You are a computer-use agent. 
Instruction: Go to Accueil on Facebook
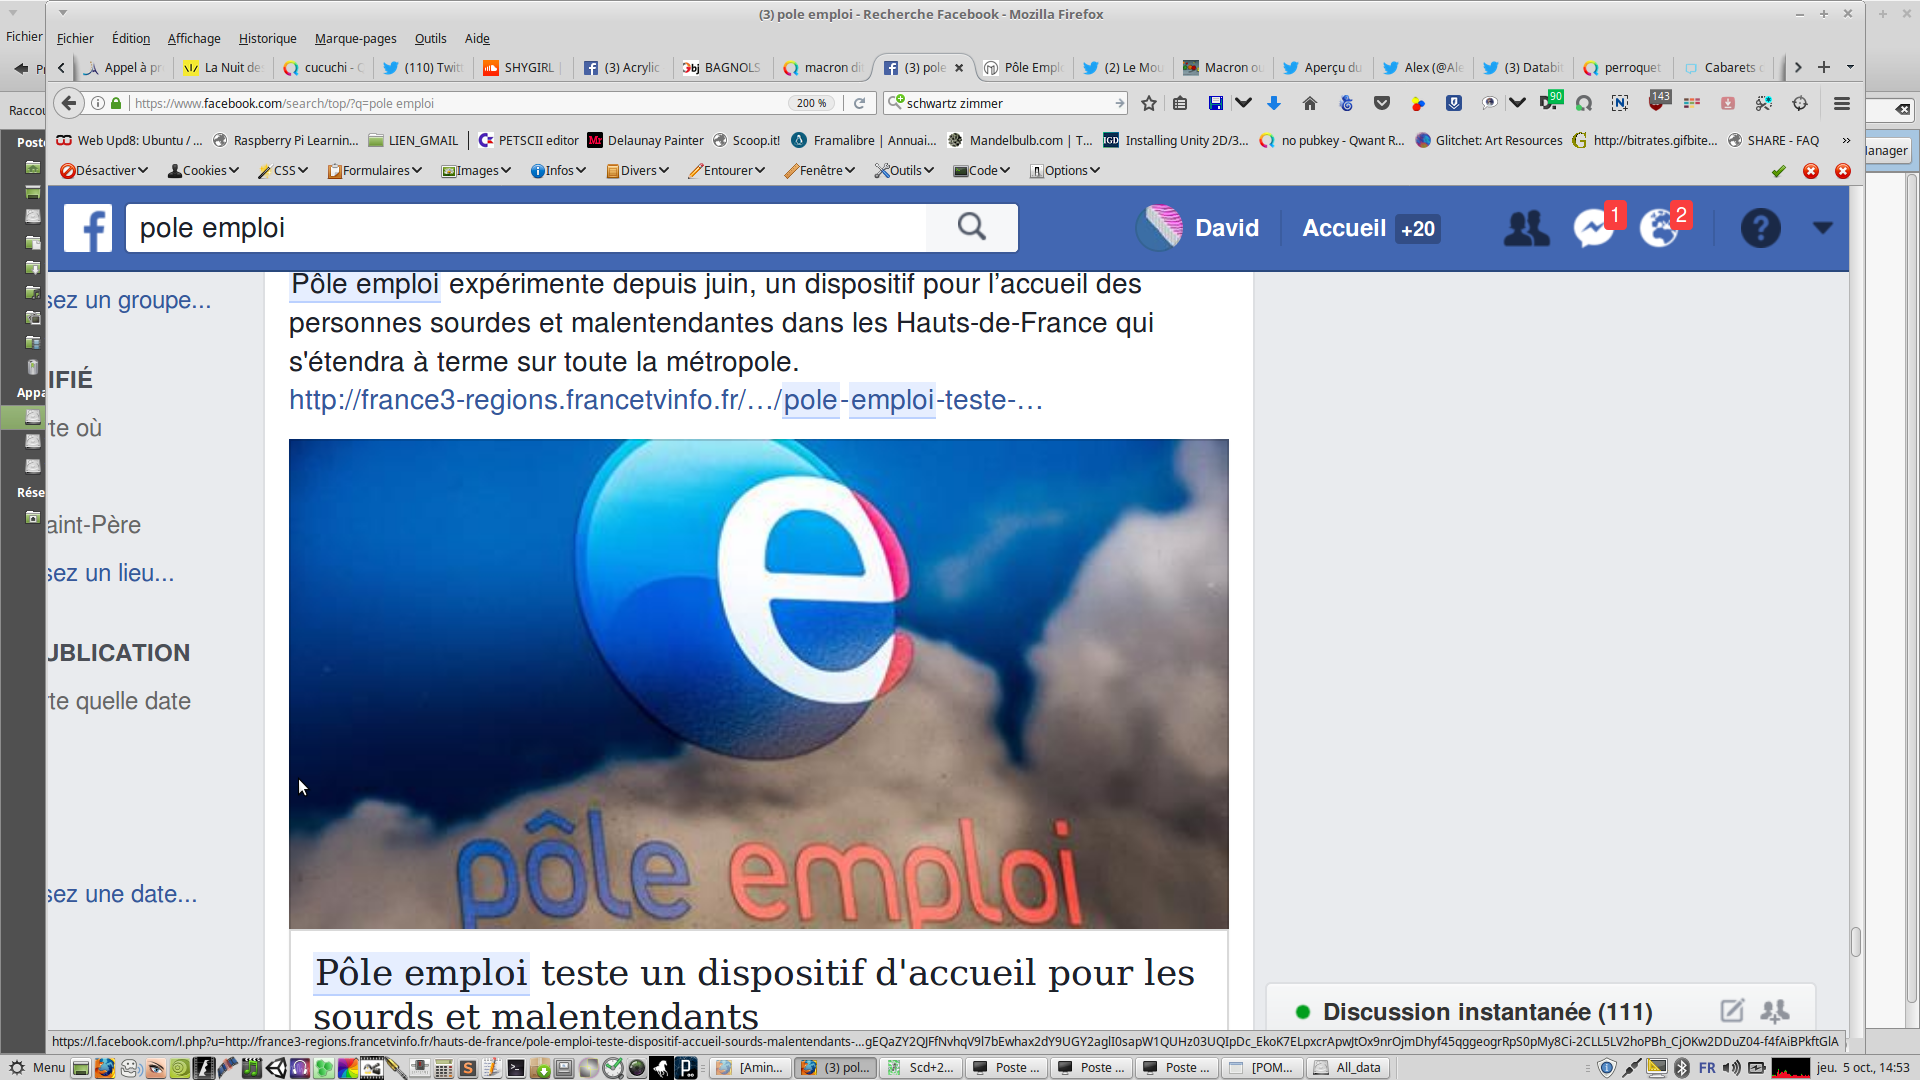[x=1343, y=228]
